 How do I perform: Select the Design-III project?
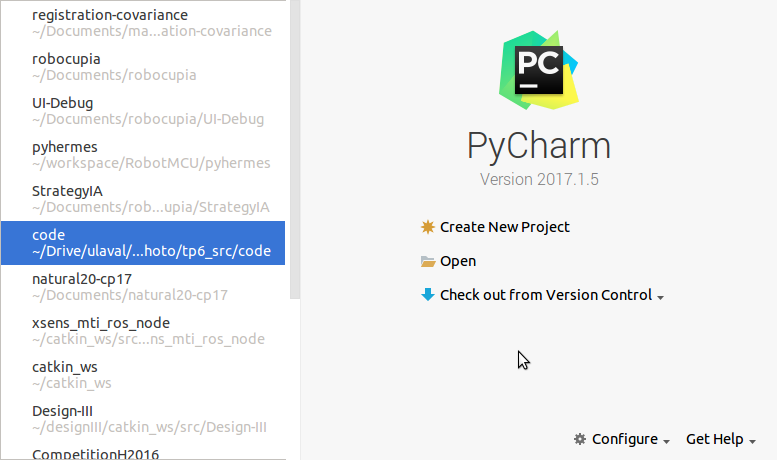pyautogui.click(x=143, y=419)
